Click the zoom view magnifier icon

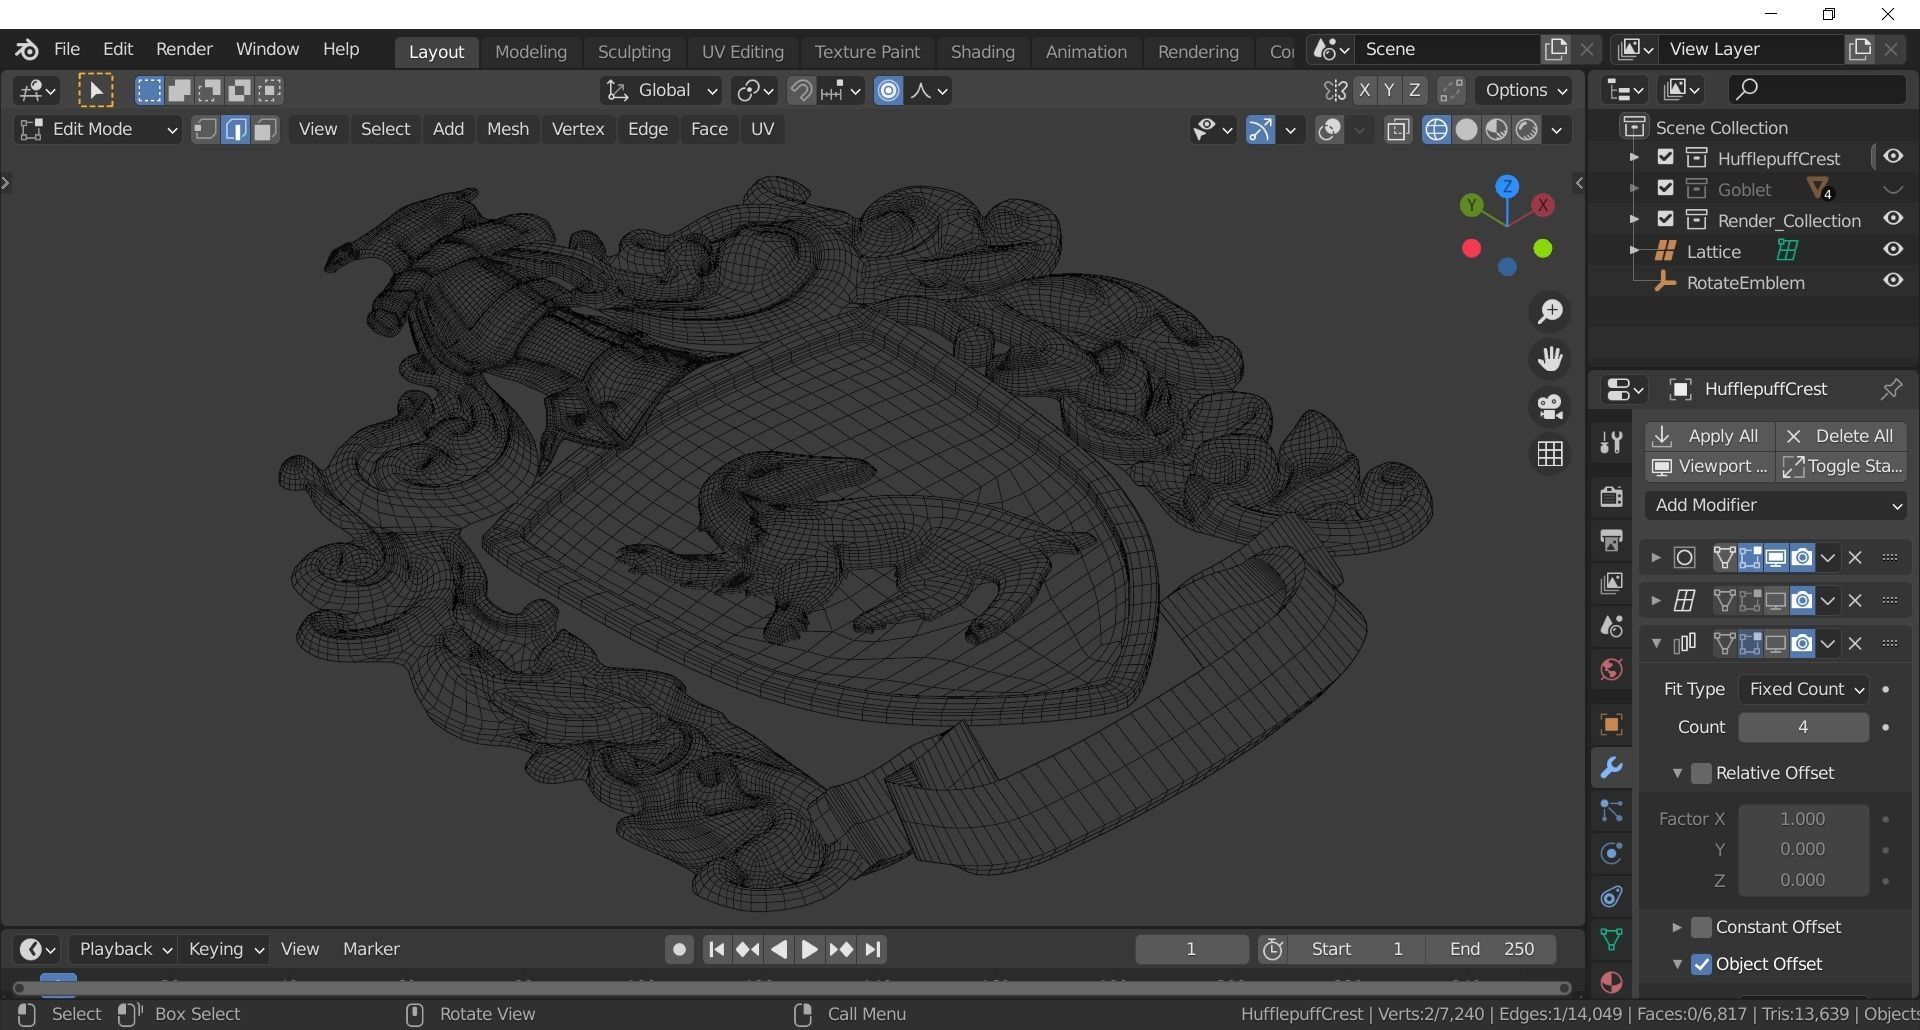pyautogui.click(x=1550, y=312)
